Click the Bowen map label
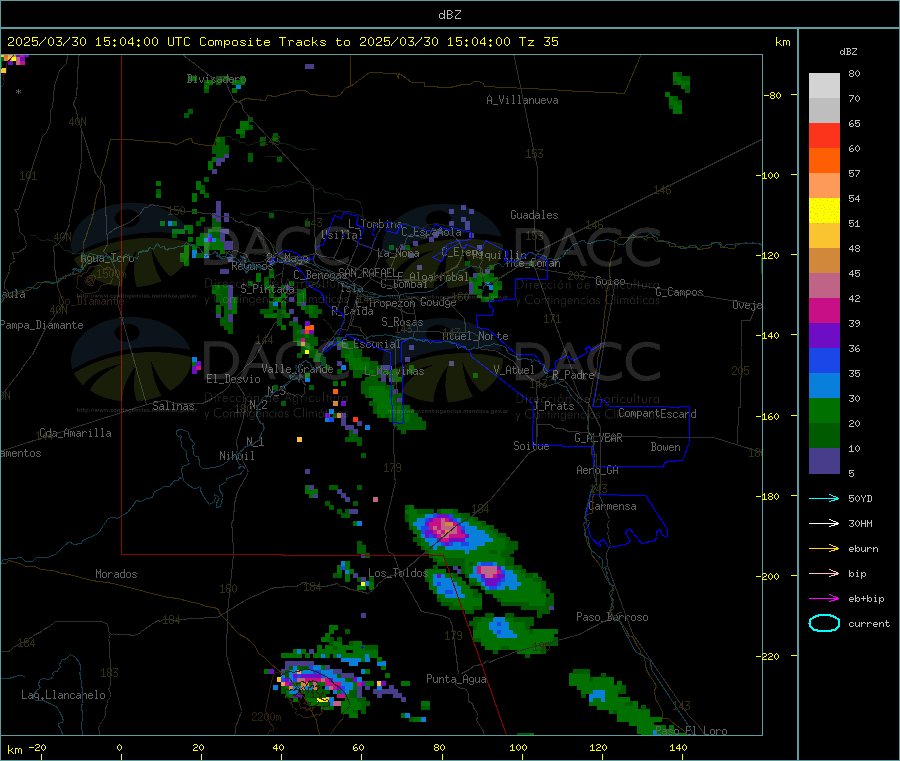Image resolution: width=900 pixels, height=761 pixels. tap(666, 447)
